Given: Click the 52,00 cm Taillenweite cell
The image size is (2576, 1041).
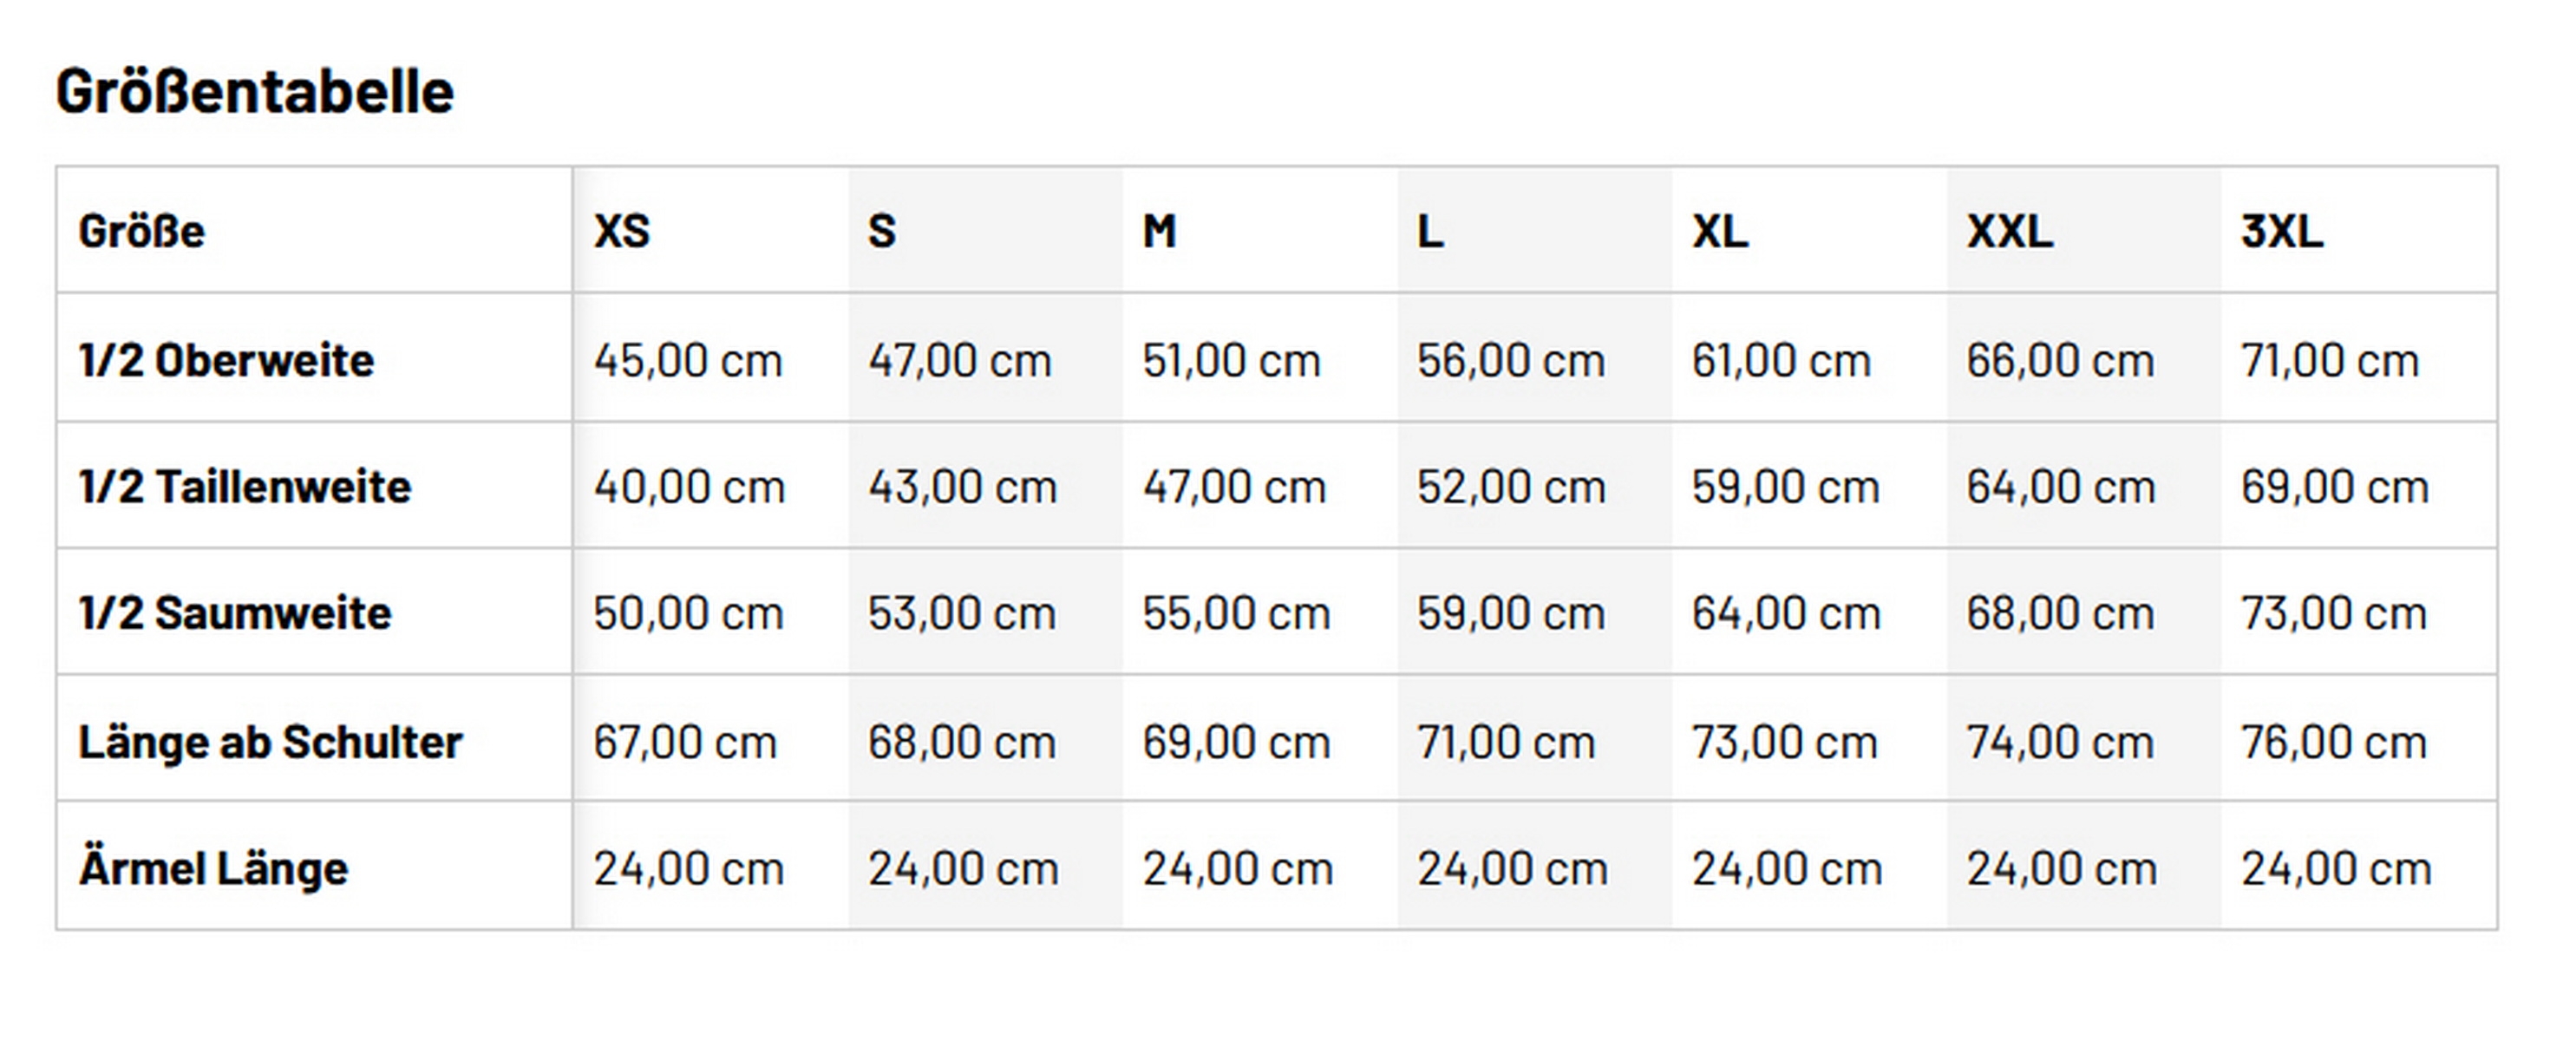Looking at the screenshot, I should pos(1511,487).
